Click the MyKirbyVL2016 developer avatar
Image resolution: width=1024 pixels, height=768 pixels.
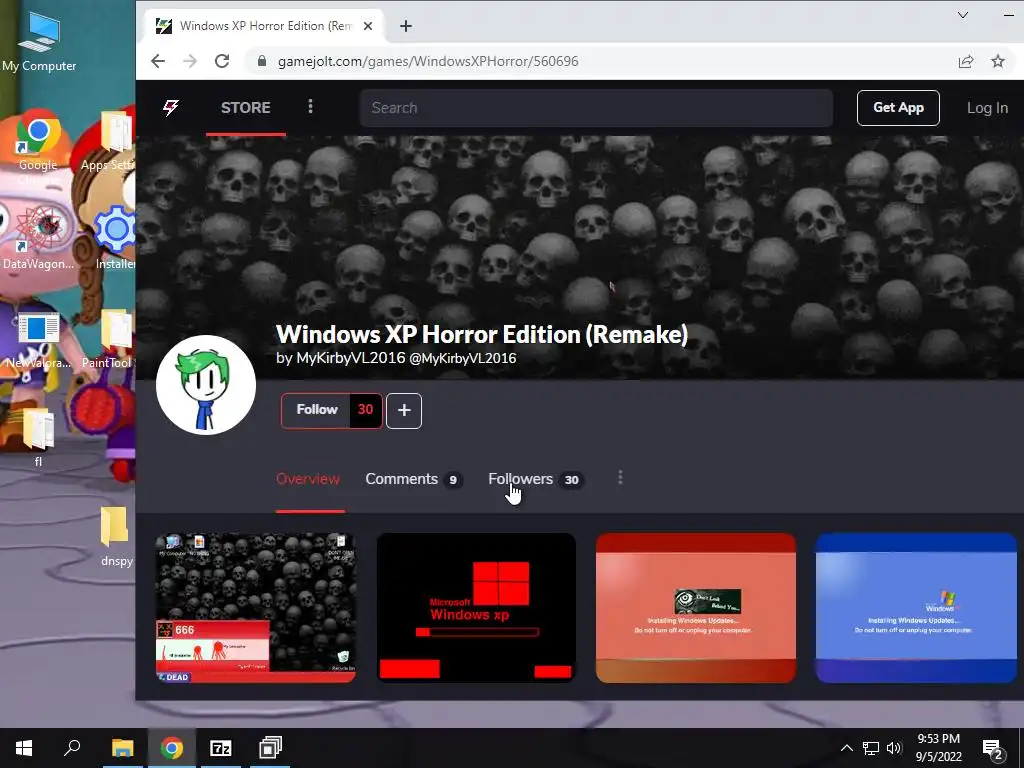click(206, 385)
